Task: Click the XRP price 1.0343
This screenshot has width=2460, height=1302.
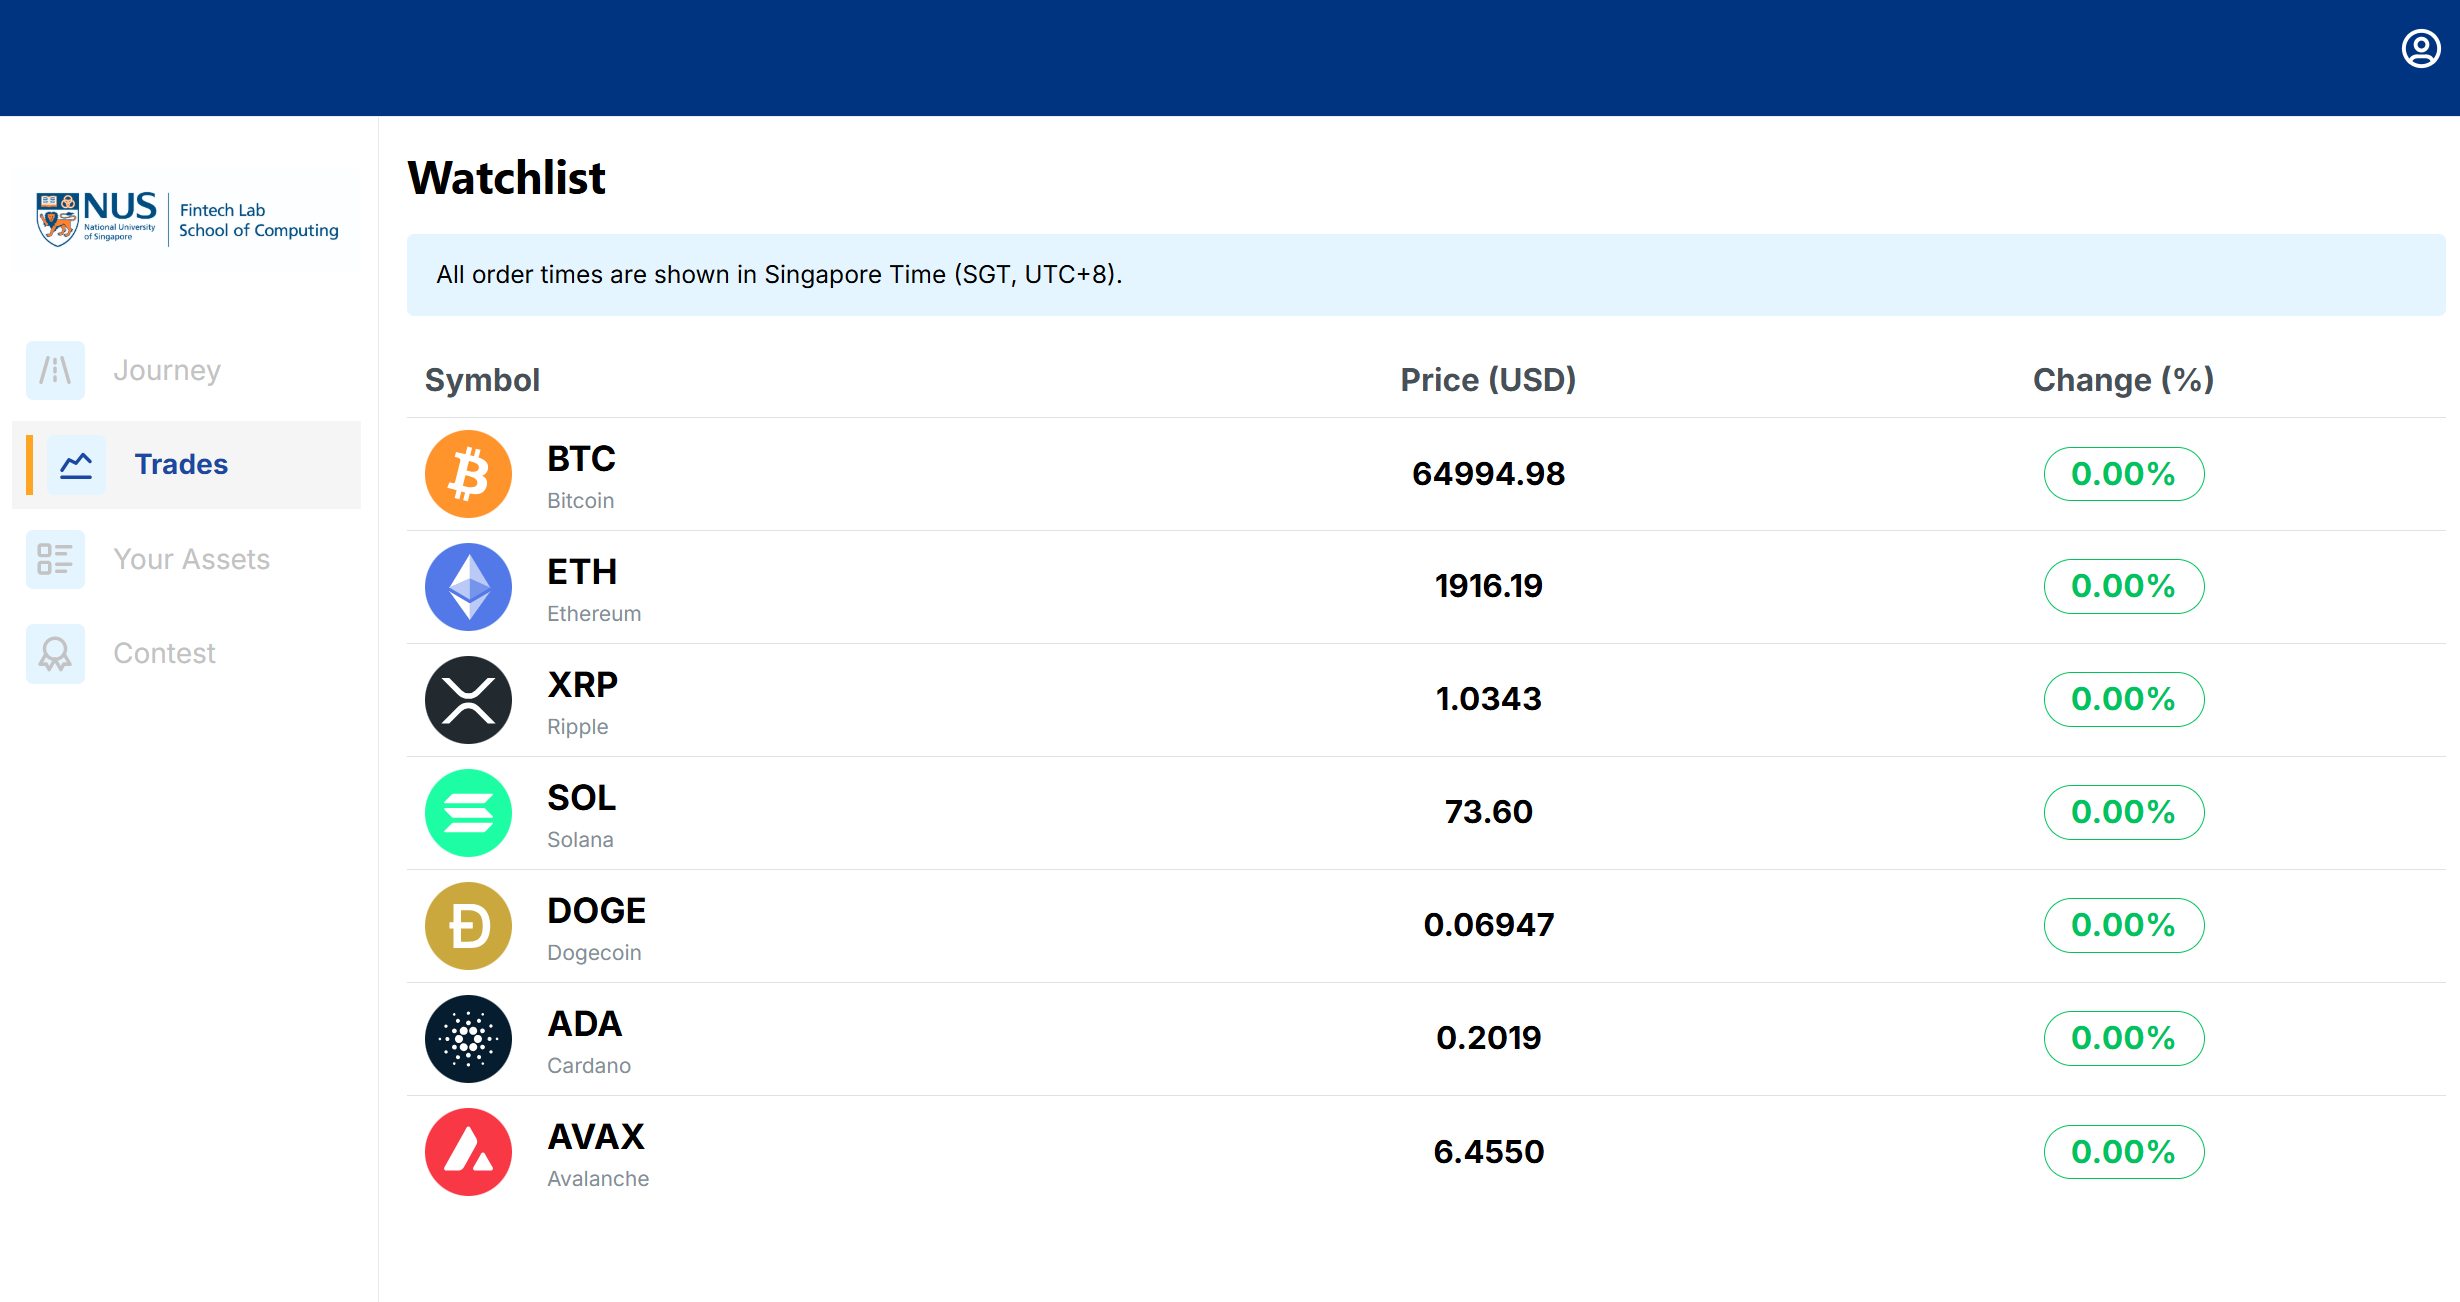Action: pyautogui.click(x=1489, y=699)
